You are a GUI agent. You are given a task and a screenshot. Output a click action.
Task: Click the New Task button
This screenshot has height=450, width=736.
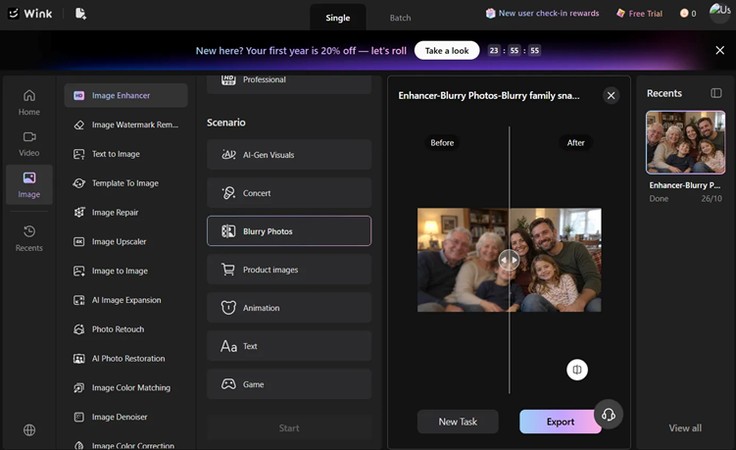(x=458, y=421)
